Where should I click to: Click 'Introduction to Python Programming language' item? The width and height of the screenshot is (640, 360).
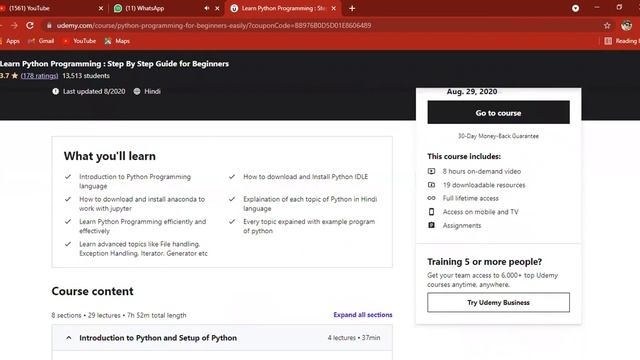pyautogui.click(x=135, y=181)
